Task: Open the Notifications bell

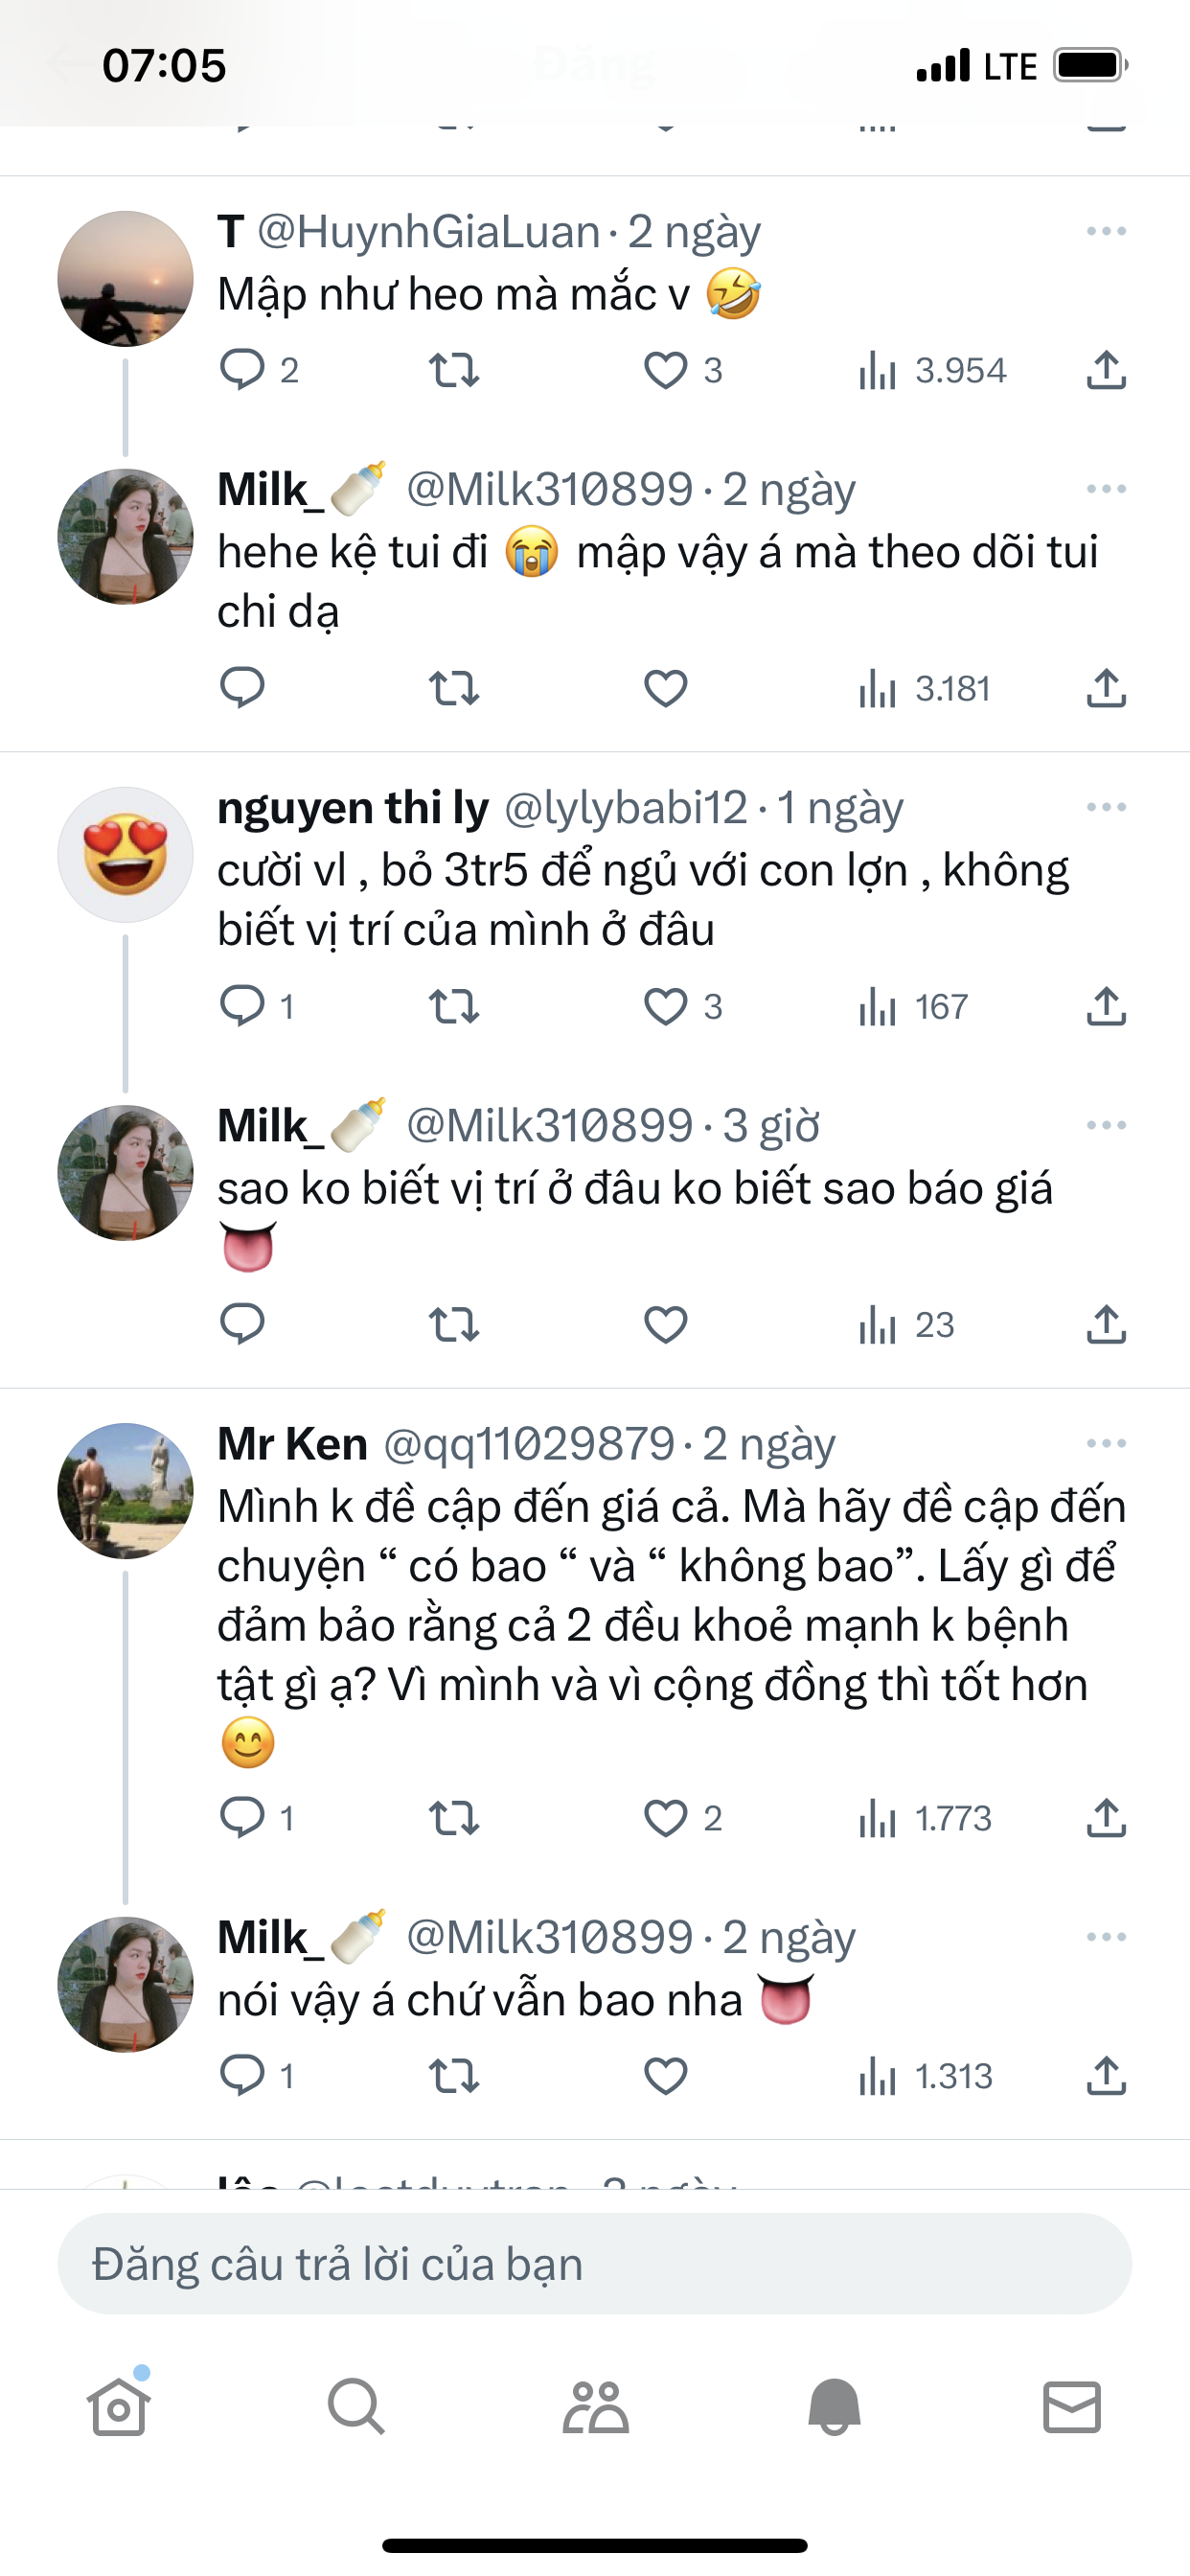Action: [834, 2407]
